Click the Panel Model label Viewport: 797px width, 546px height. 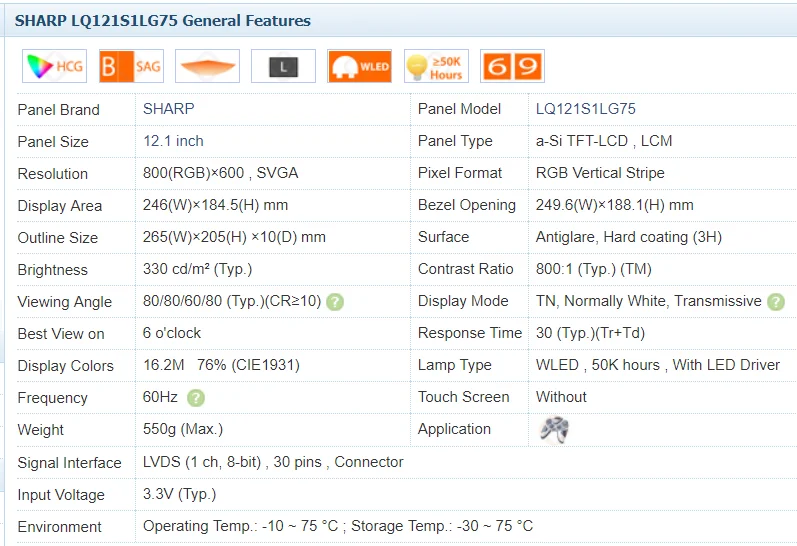(459, 109)
